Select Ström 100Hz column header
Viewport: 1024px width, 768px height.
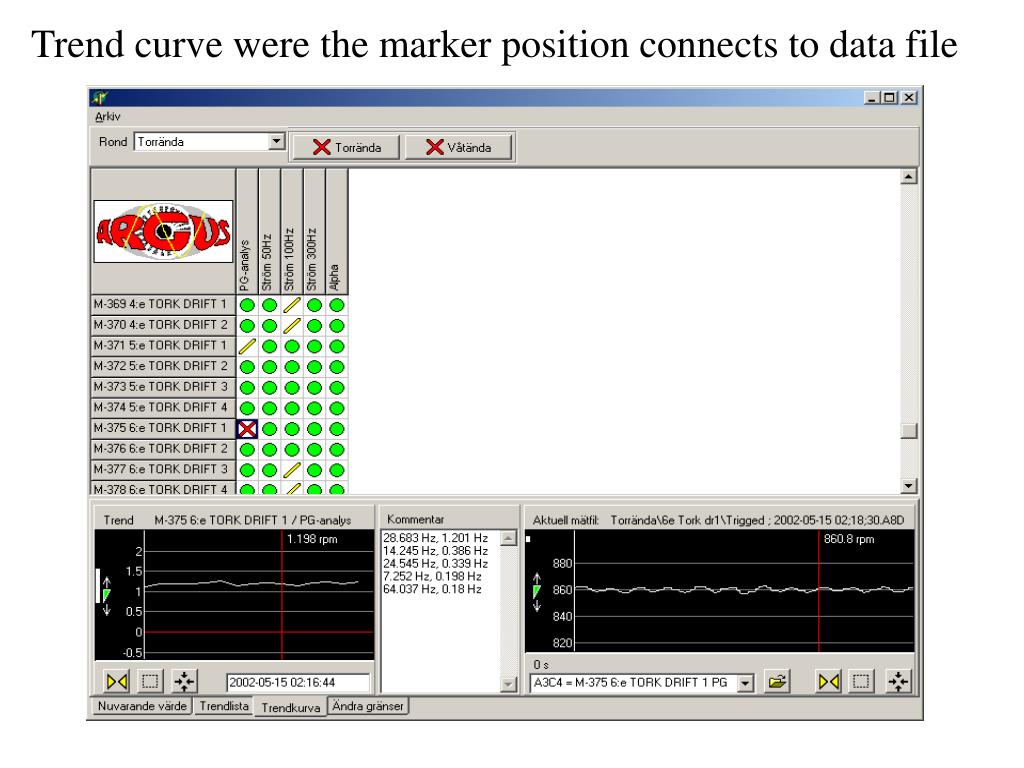[291, 232]
